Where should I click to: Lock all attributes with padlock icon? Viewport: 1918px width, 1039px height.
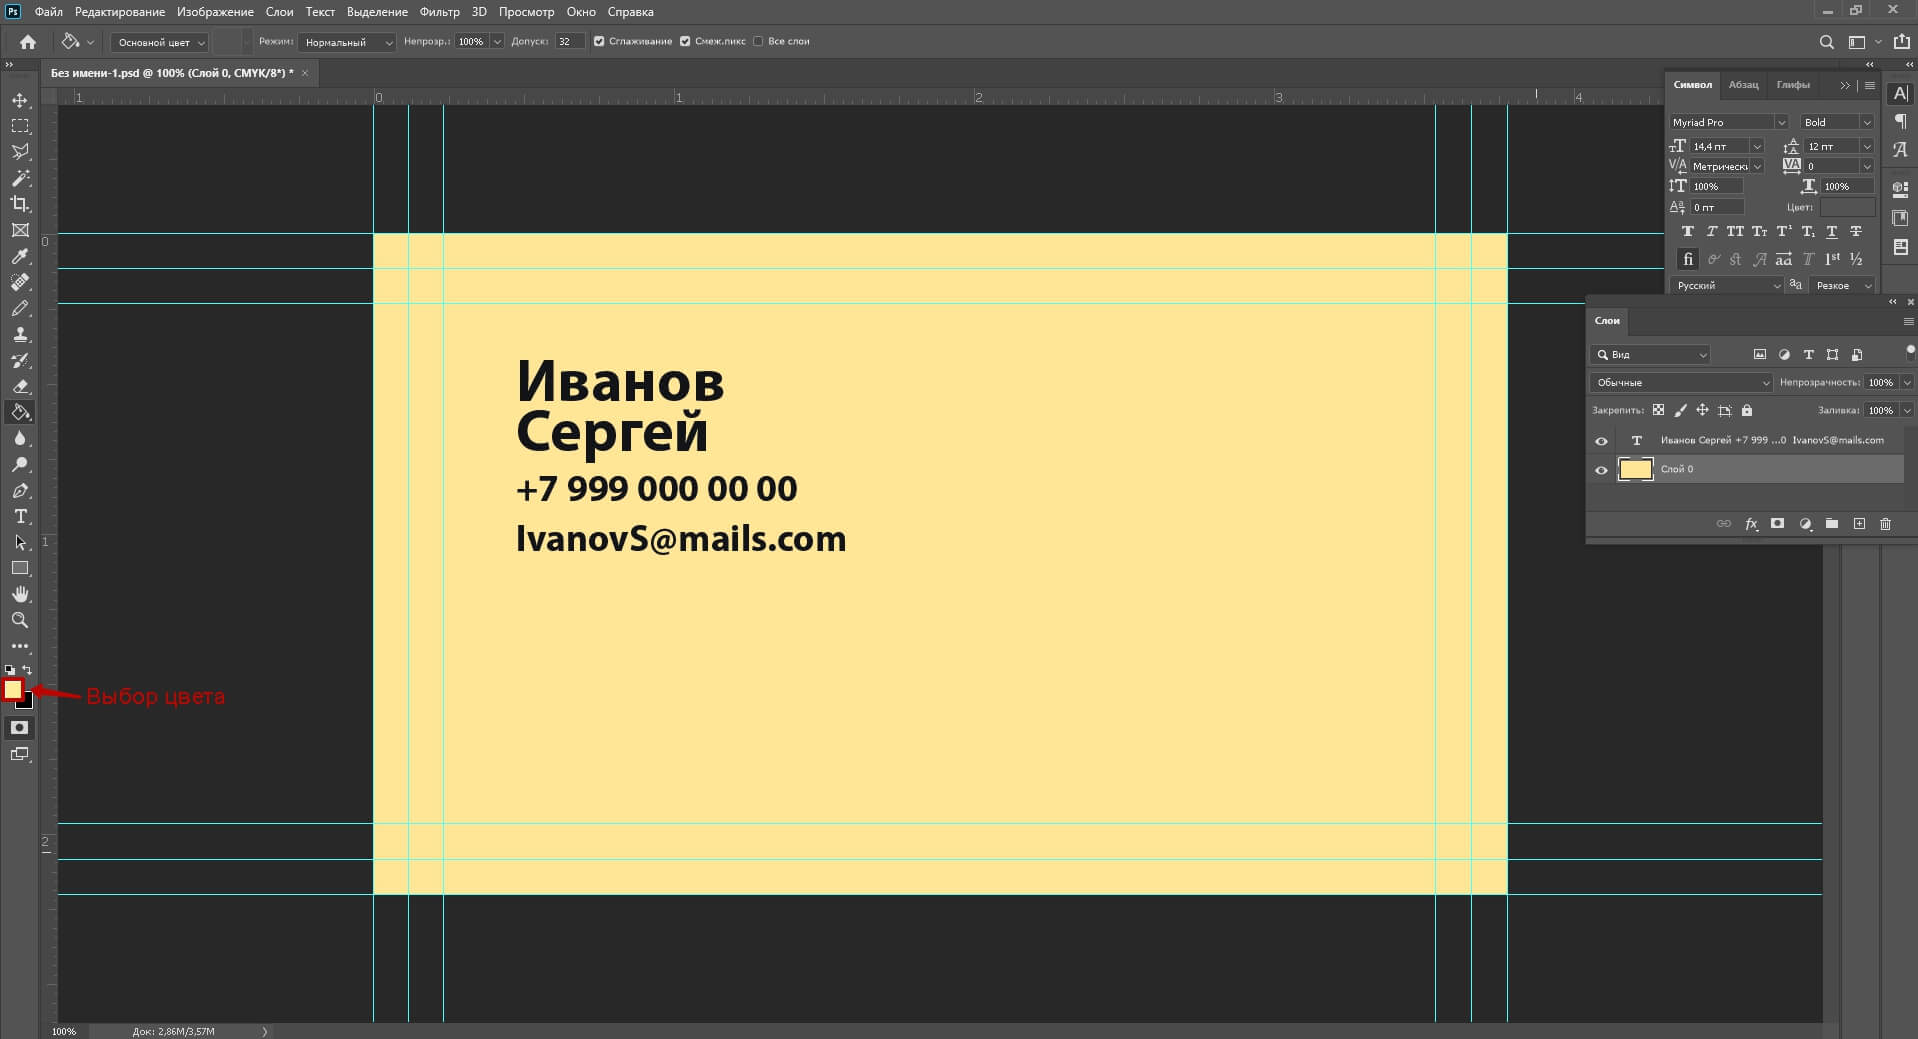click(1747, 411)
